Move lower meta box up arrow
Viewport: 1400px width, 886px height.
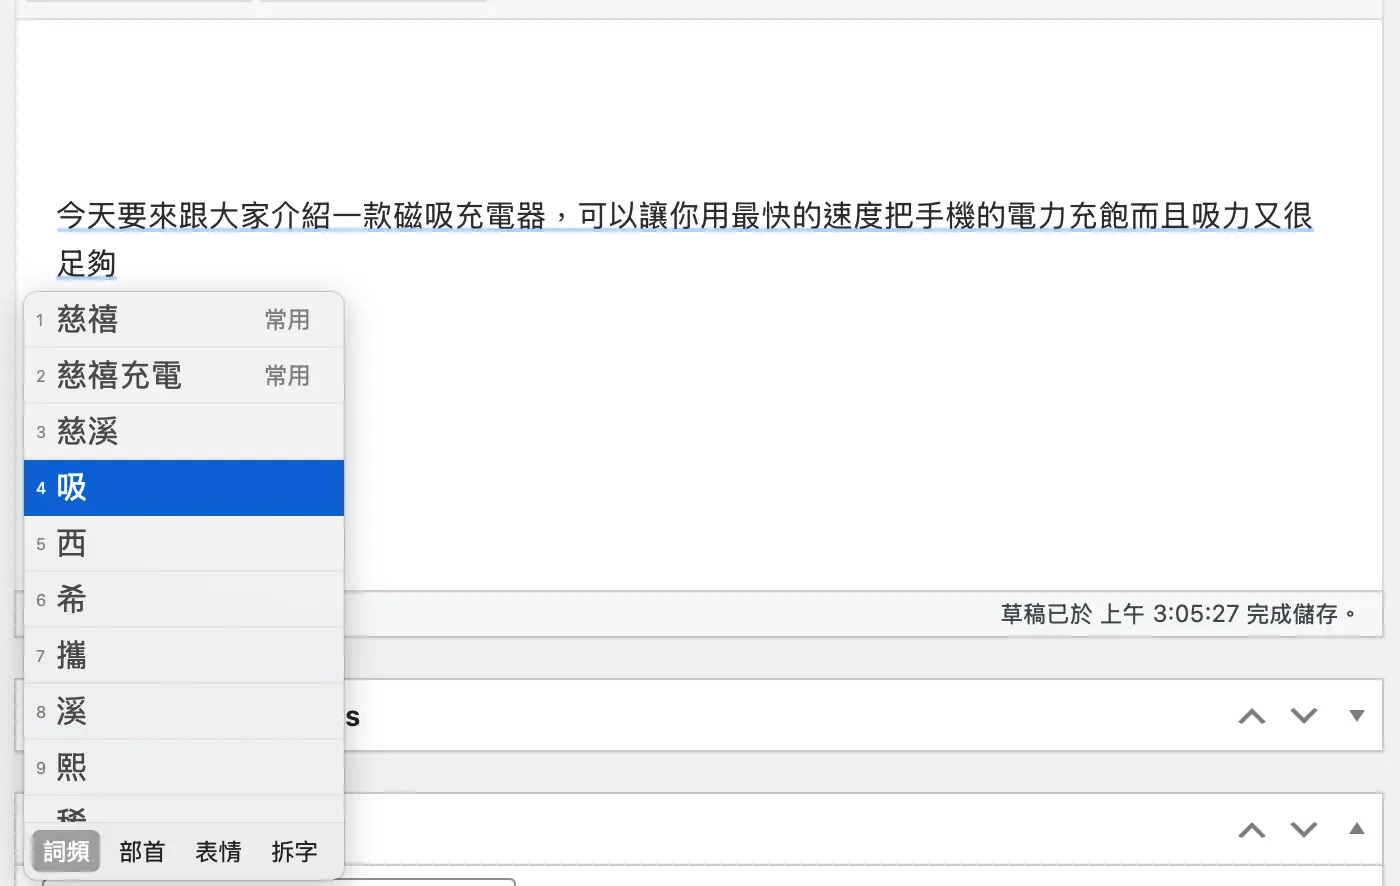(x=1252, y=830)
